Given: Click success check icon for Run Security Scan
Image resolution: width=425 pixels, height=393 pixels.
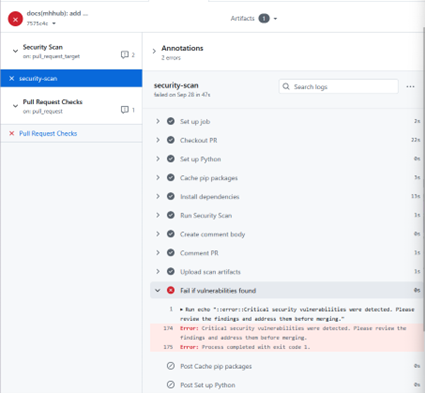Looking at the screenshot, I should pos(171,215).
